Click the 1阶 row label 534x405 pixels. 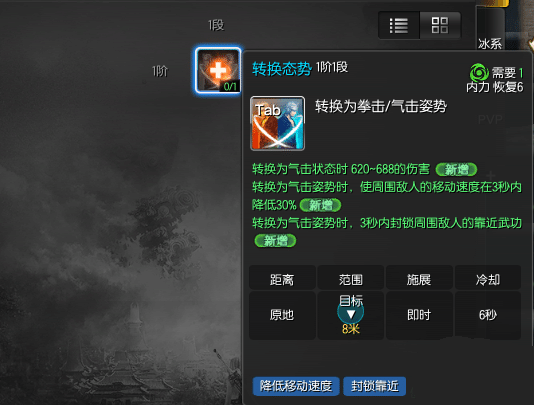coord(160,71)
